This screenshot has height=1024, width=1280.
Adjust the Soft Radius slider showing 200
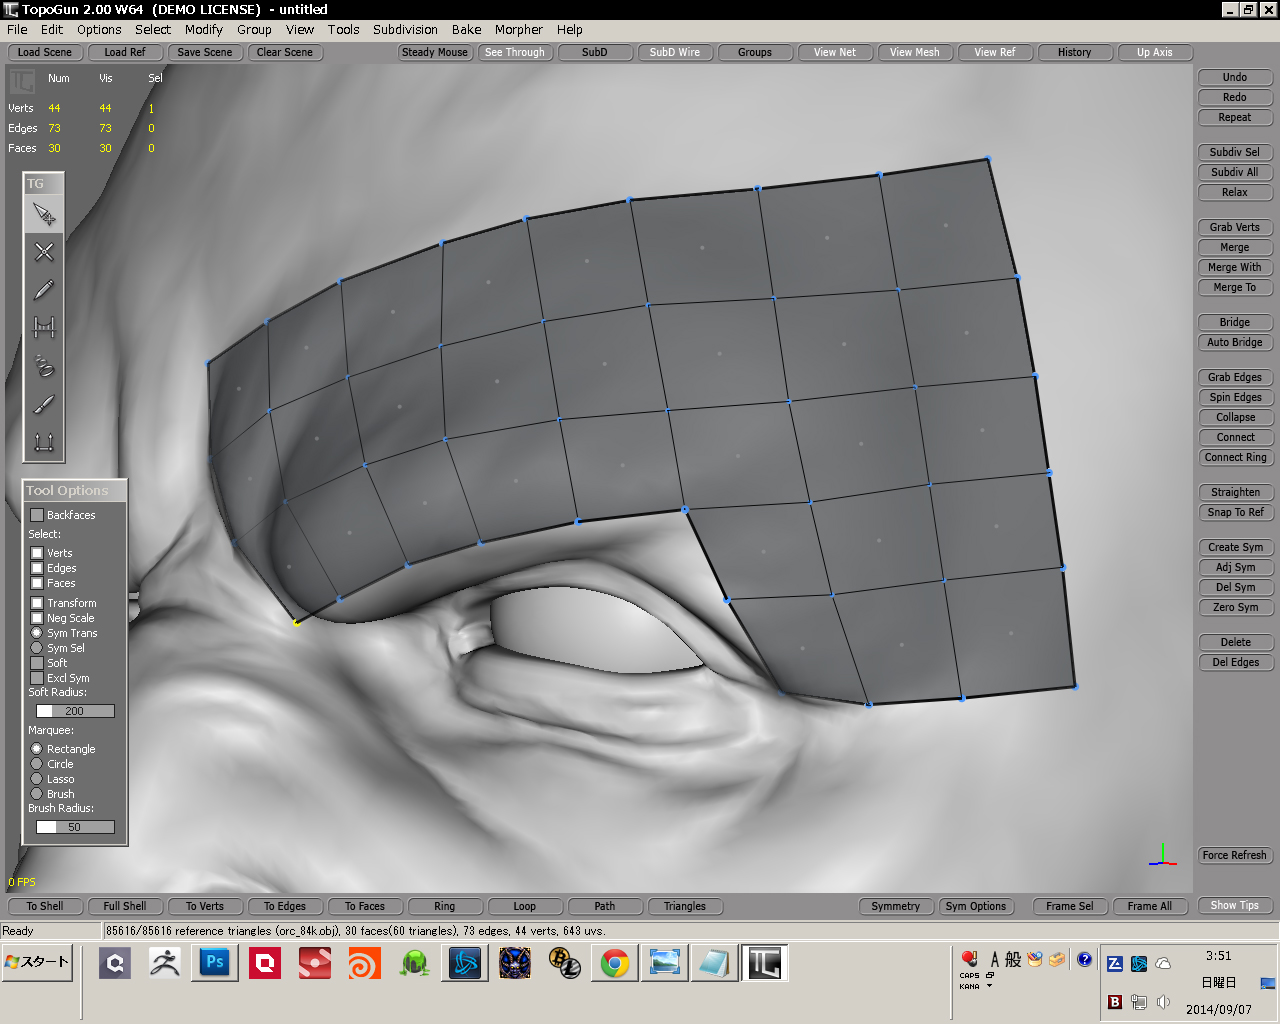click(x=75, y=711)
